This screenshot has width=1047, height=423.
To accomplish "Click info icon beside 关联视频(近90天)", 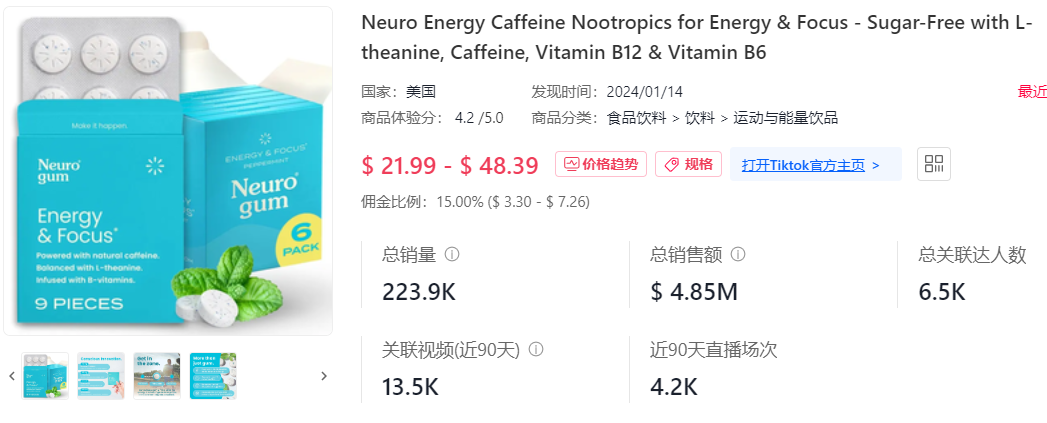I will tap(536, 349).
